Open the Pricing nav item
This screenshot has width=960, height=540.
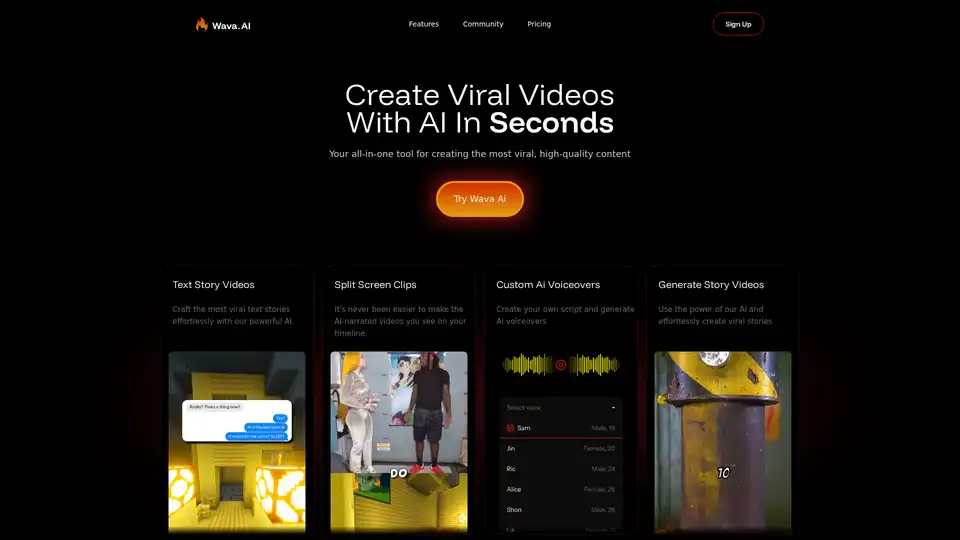pos(539,24)
